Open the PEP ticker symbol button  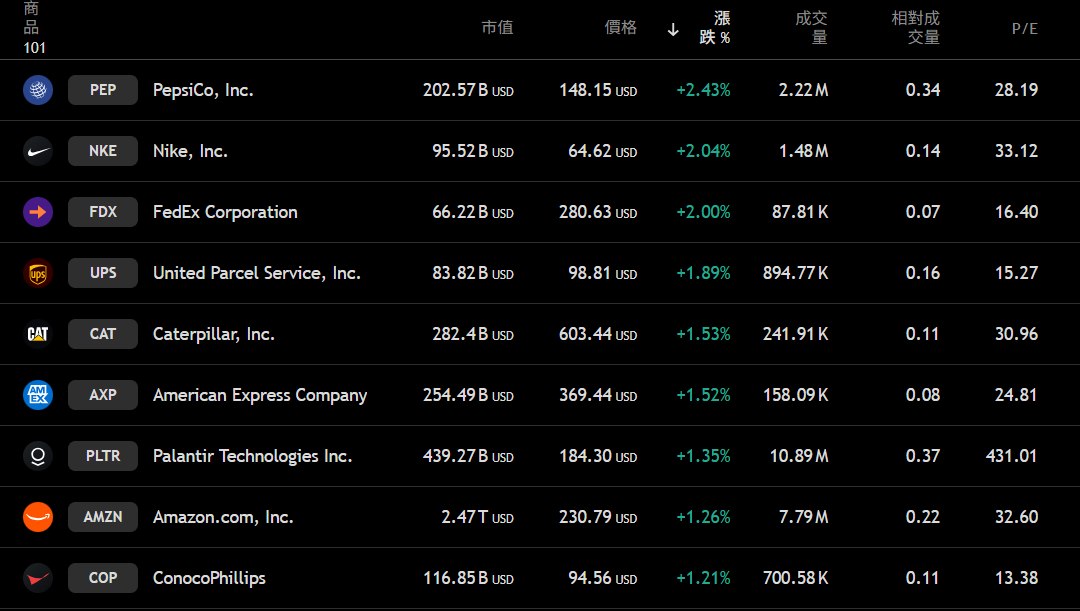click(103, 90)
